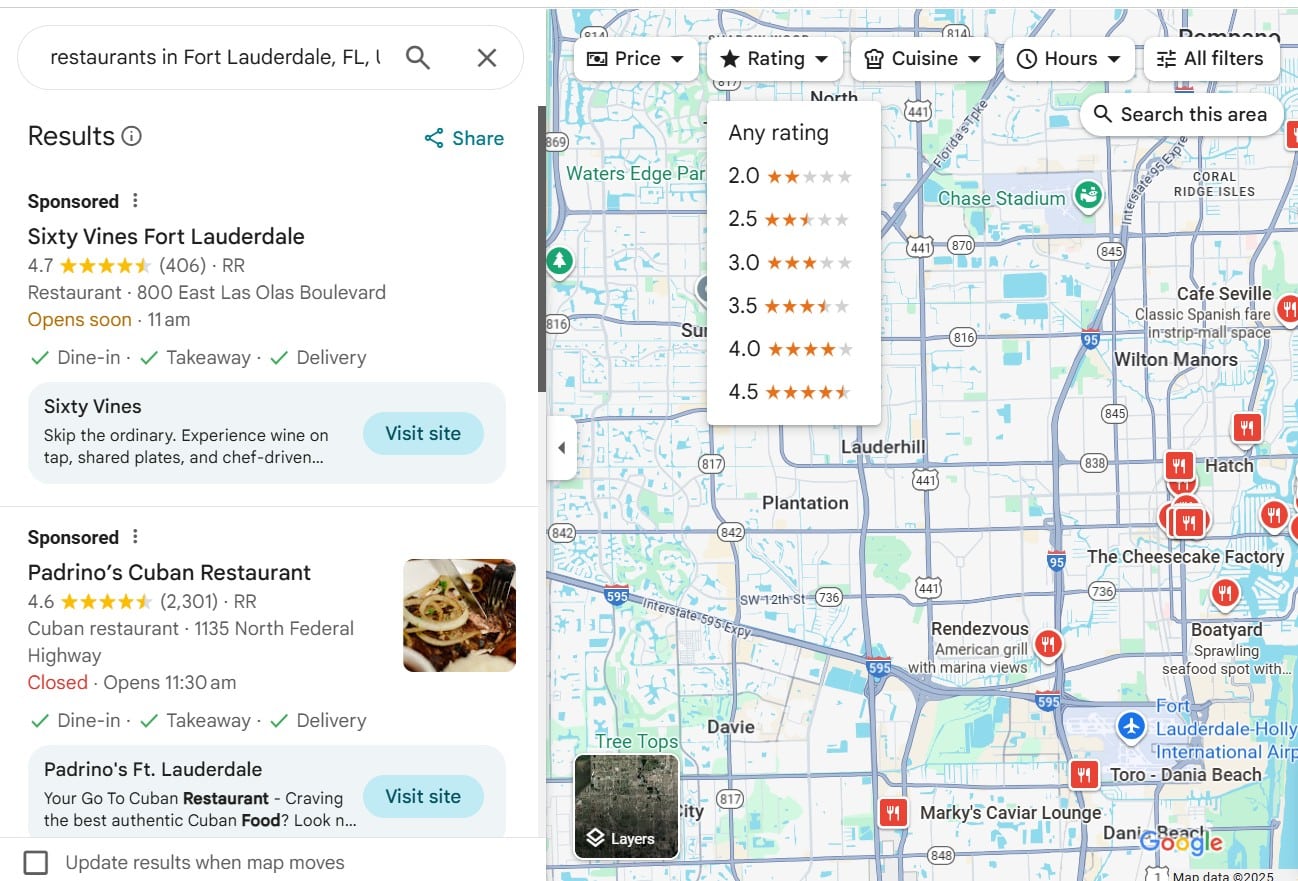Image resolution: width=1298 pixels, height=881 pixels.
Task: Click the results panel scrollbar
Action: tap(542, 248)
